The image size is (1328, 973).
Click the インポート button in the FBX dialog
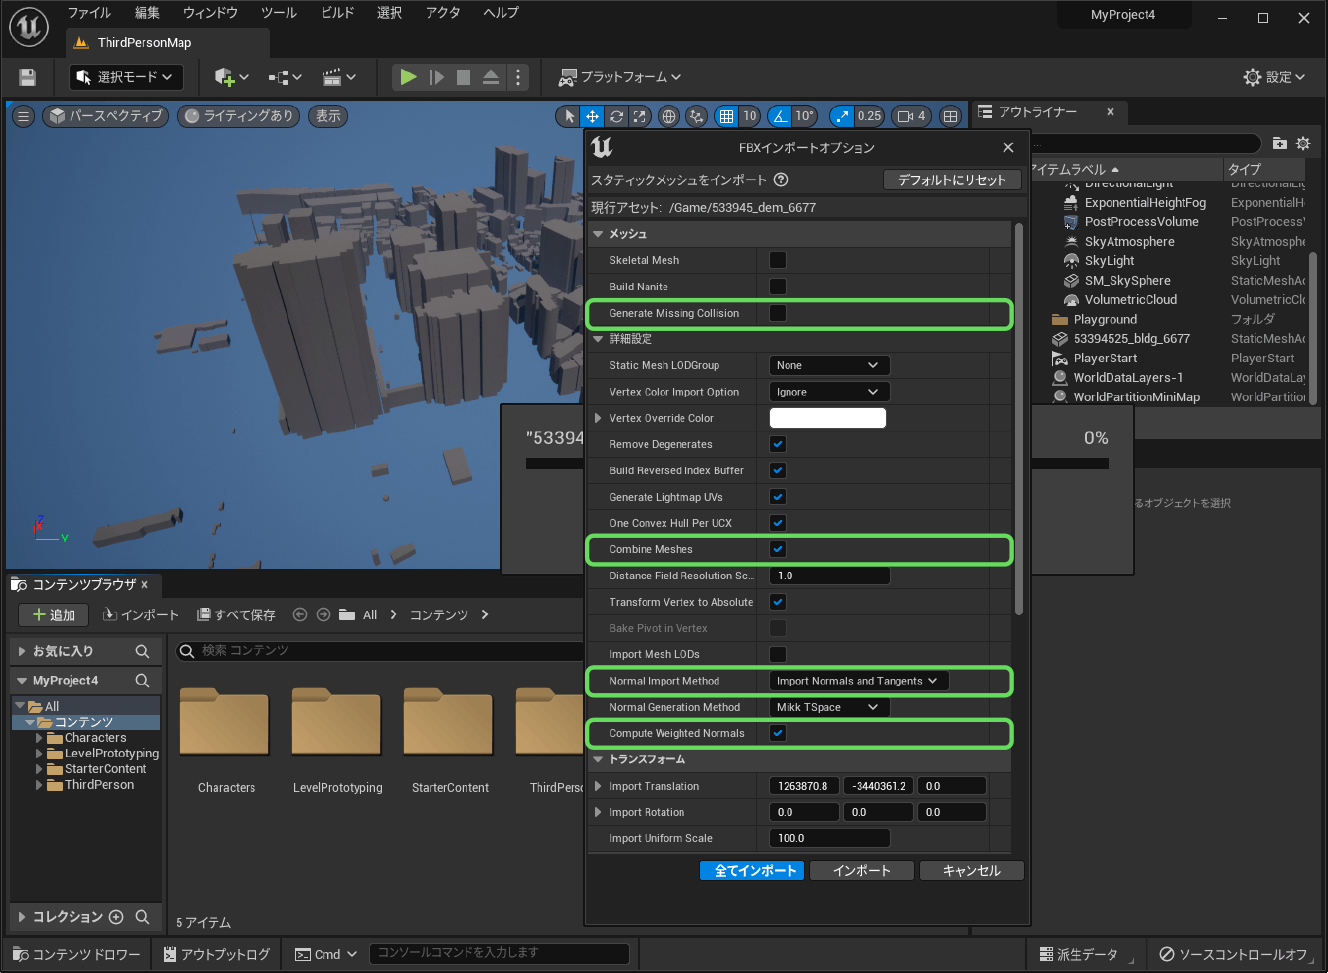(862, 871)
